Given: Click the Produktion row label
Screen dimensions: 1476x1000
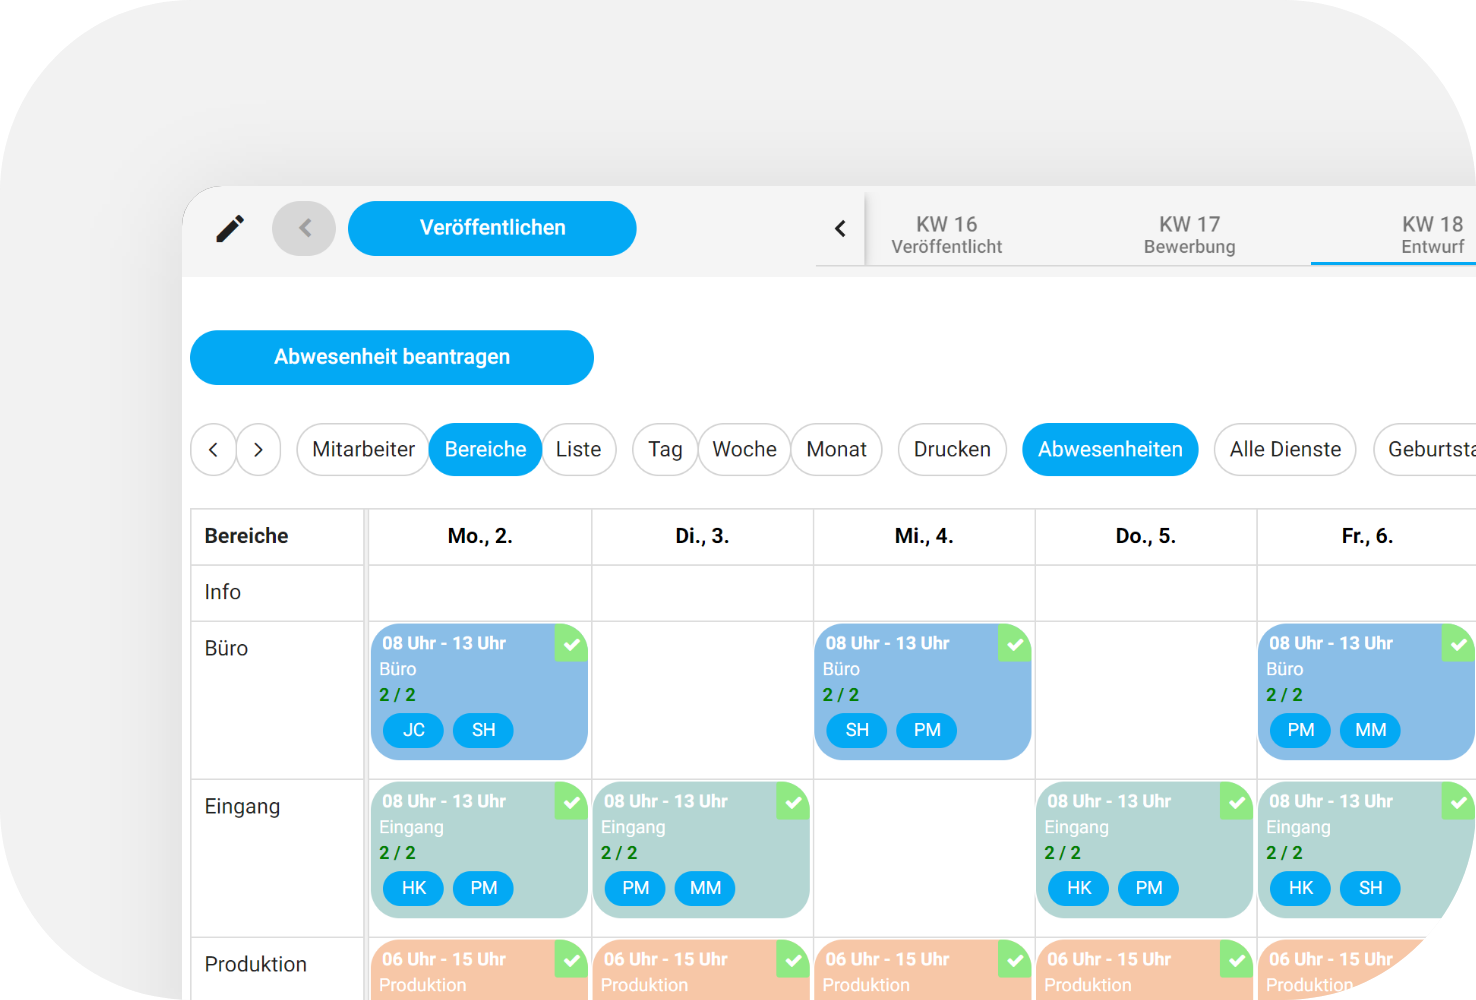Looking at the screenshot, I should [x=256, y=964].
